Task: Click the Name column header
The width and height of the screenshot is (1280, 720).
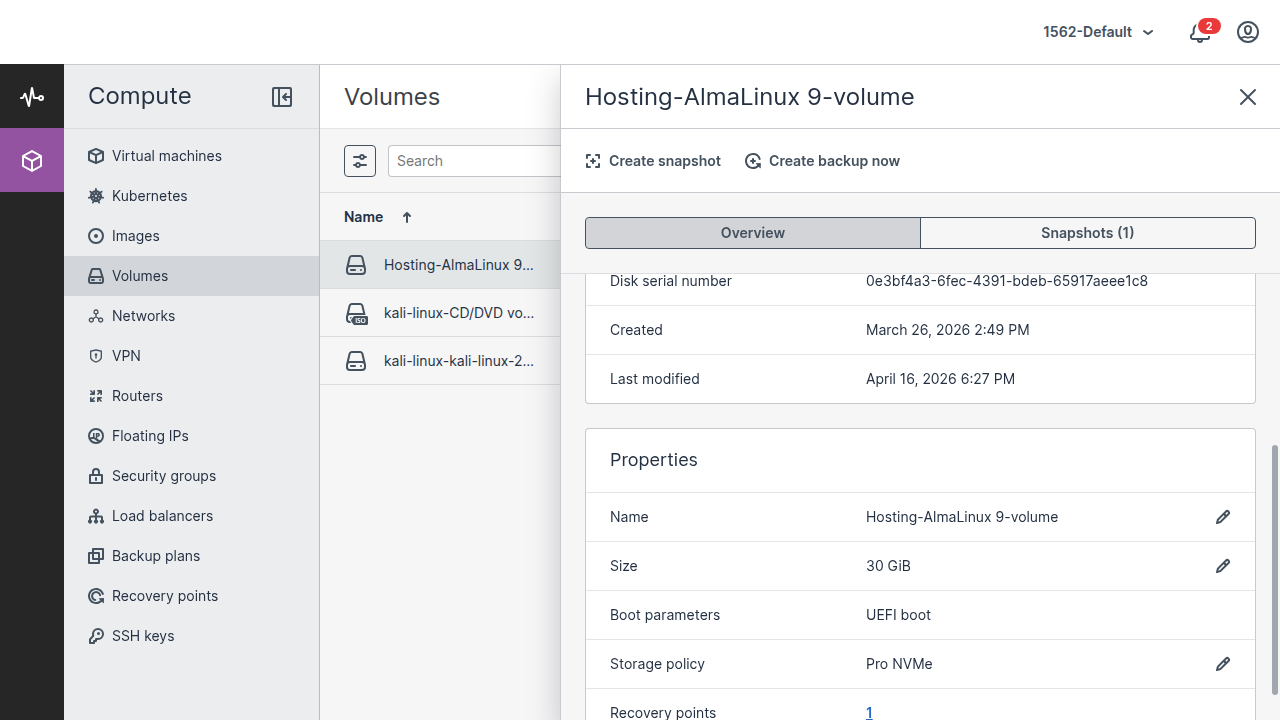Action: point(364,217)
